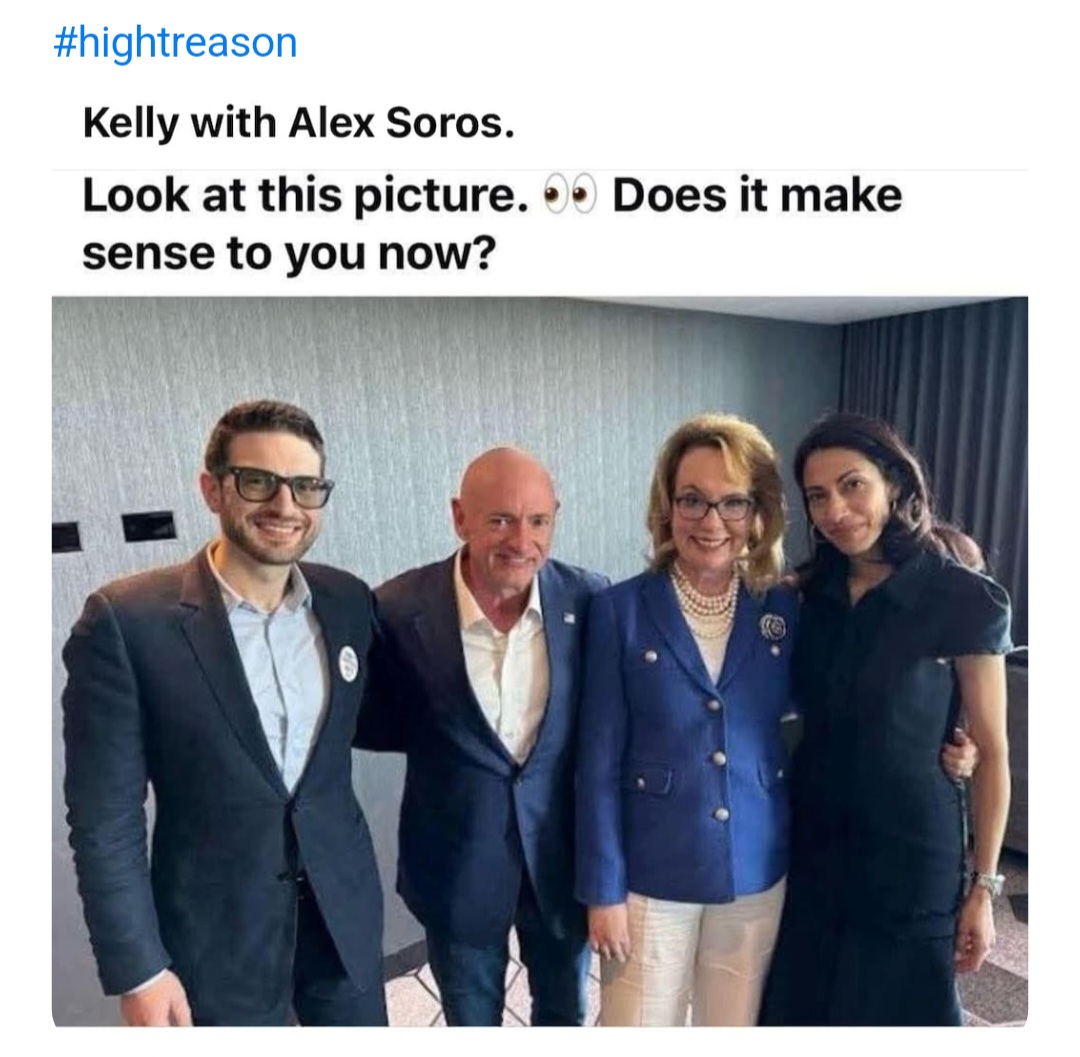The image size is (1080, 1057).
Task: Click the larger black rectangle on the wall
Action: (x=149, y=526)
